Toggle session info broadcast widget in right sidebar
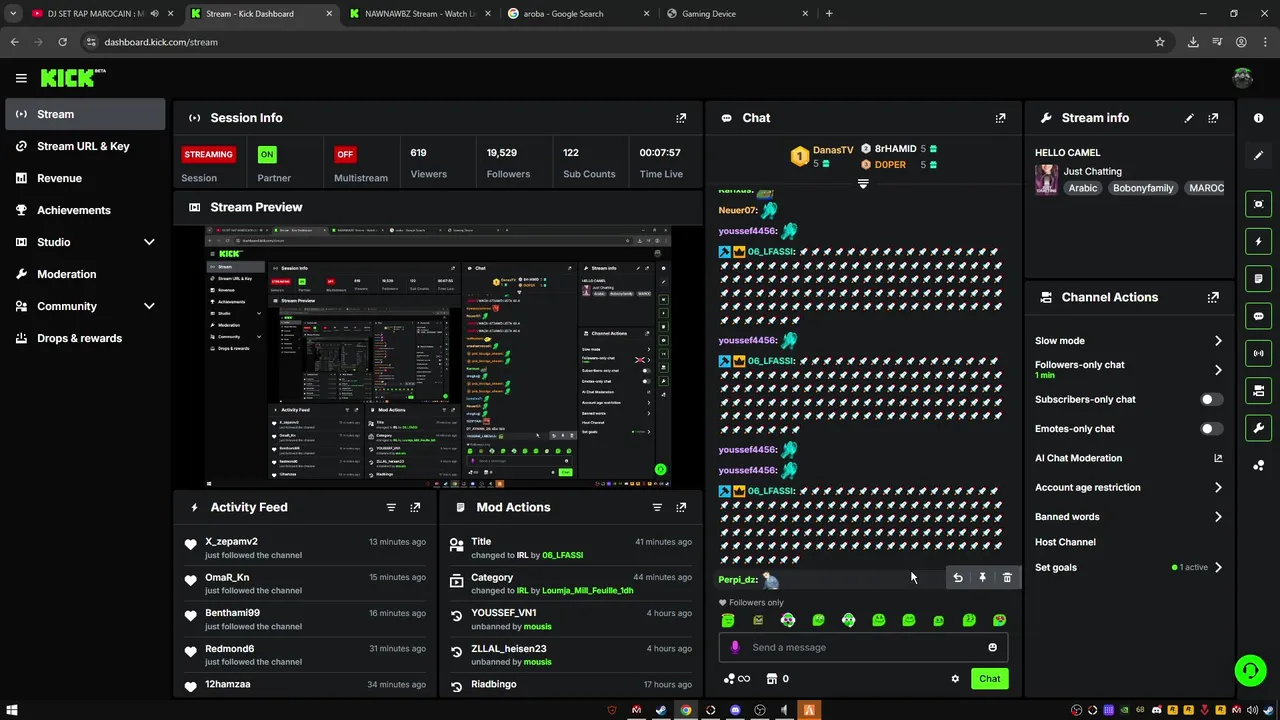Viewport: 1280px width, 720px height. [x=1258, y=353]
